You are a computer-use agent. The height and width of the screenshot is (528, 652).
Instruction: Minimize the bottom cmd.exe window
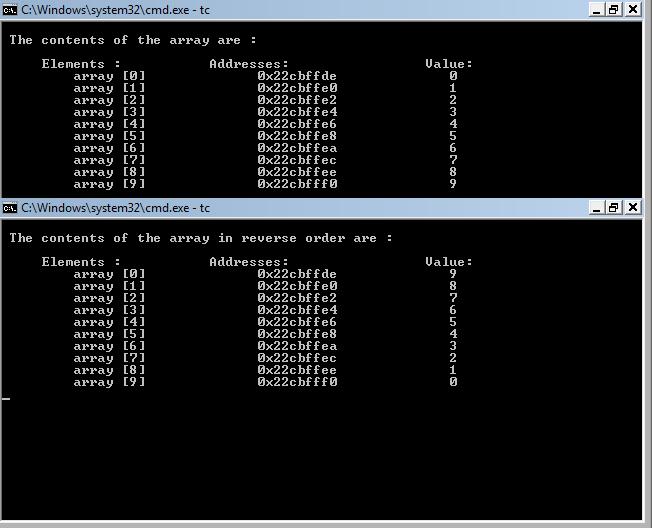pos(596,208)
